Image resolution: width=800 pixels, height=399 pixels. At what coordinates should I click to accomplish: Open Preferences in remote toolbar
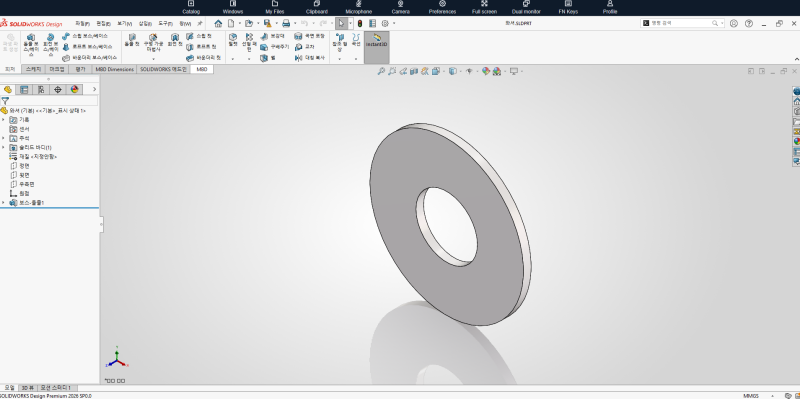tap(442, 7)
